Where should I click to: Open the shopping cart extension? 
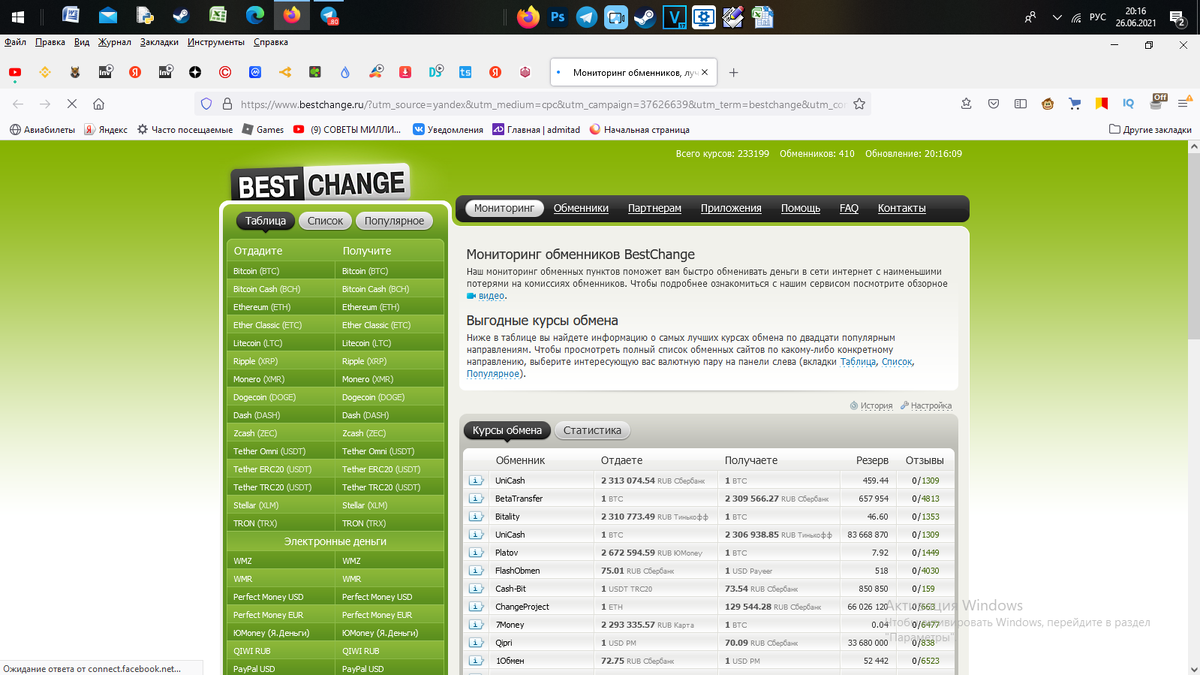[x=1075, y=103]
